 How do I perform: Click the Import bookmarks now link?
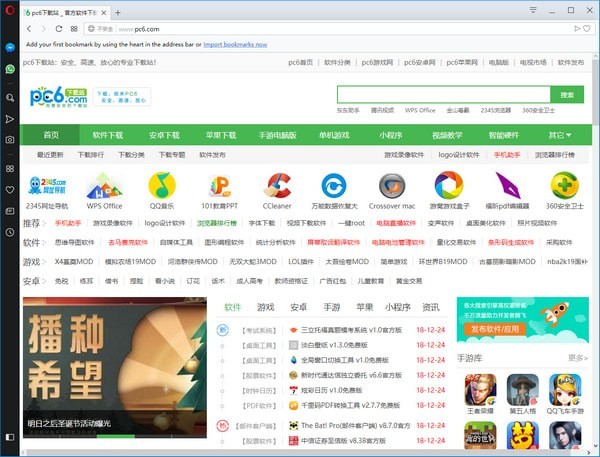[x=235, y=44]
